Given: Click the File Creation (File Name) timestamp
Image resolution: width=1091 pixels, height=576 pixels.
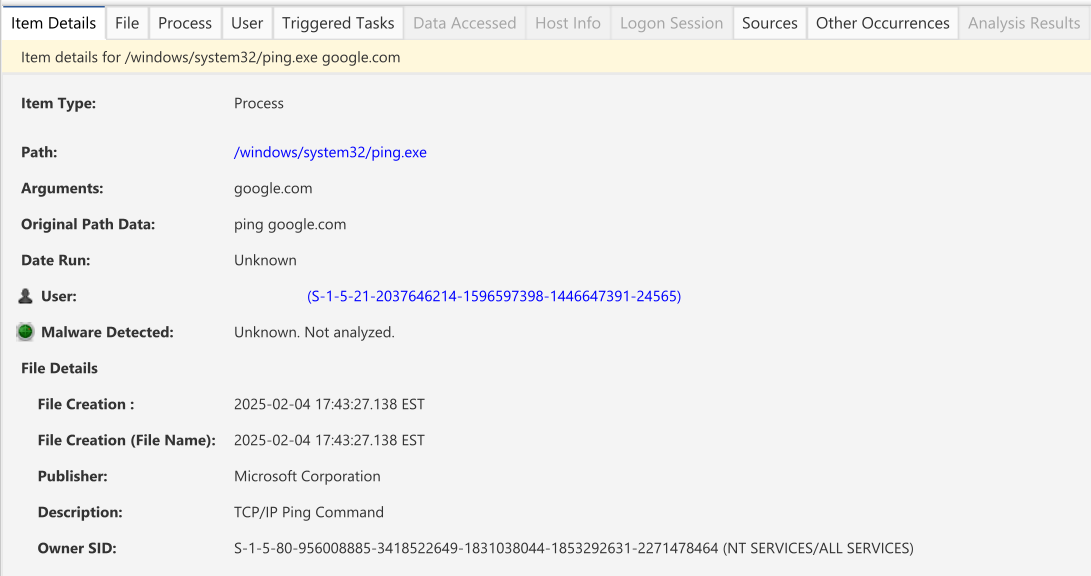Looking at the screenshot, I should pyautogui.click(x=329, y=440).
